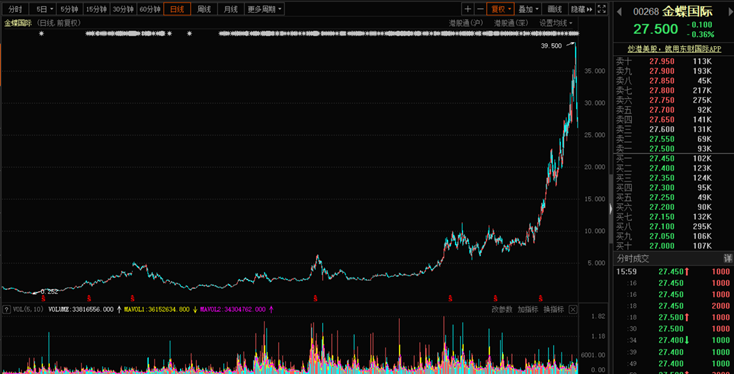Click 改参数 to edit indicator parameters

[502, 309]
